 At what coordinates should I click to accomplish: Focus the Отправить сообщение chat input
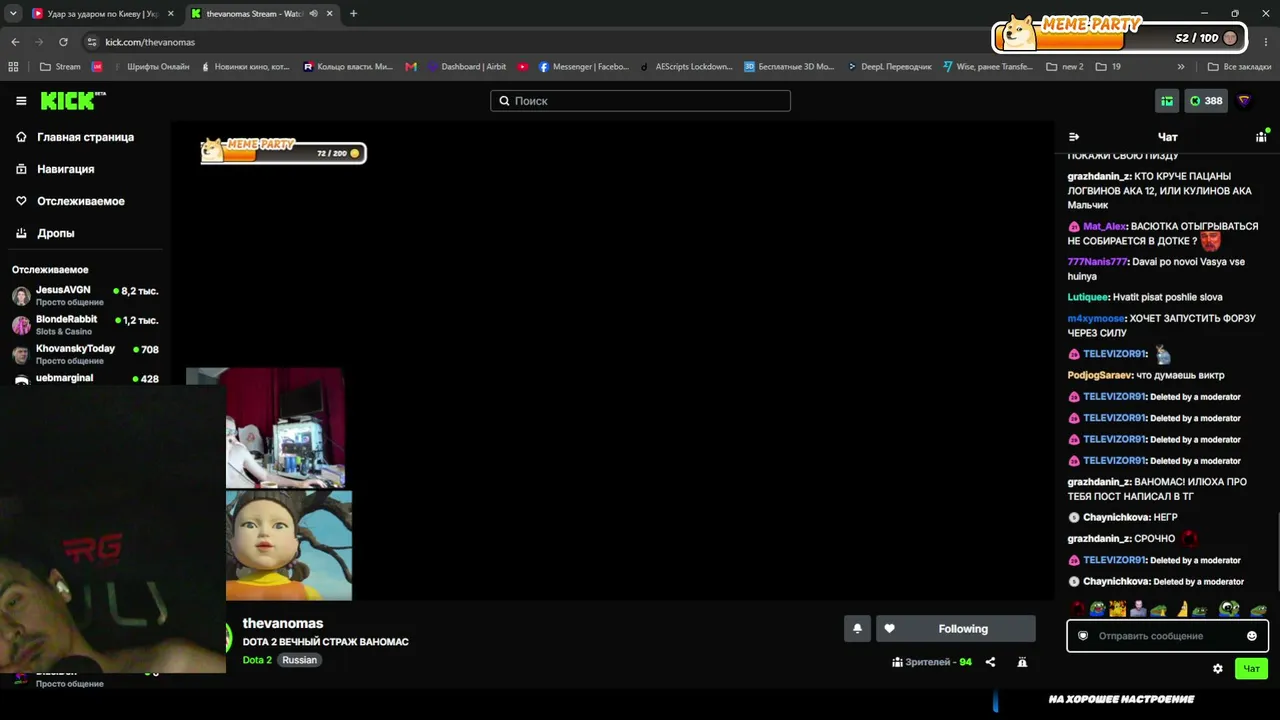[1167, 636]
